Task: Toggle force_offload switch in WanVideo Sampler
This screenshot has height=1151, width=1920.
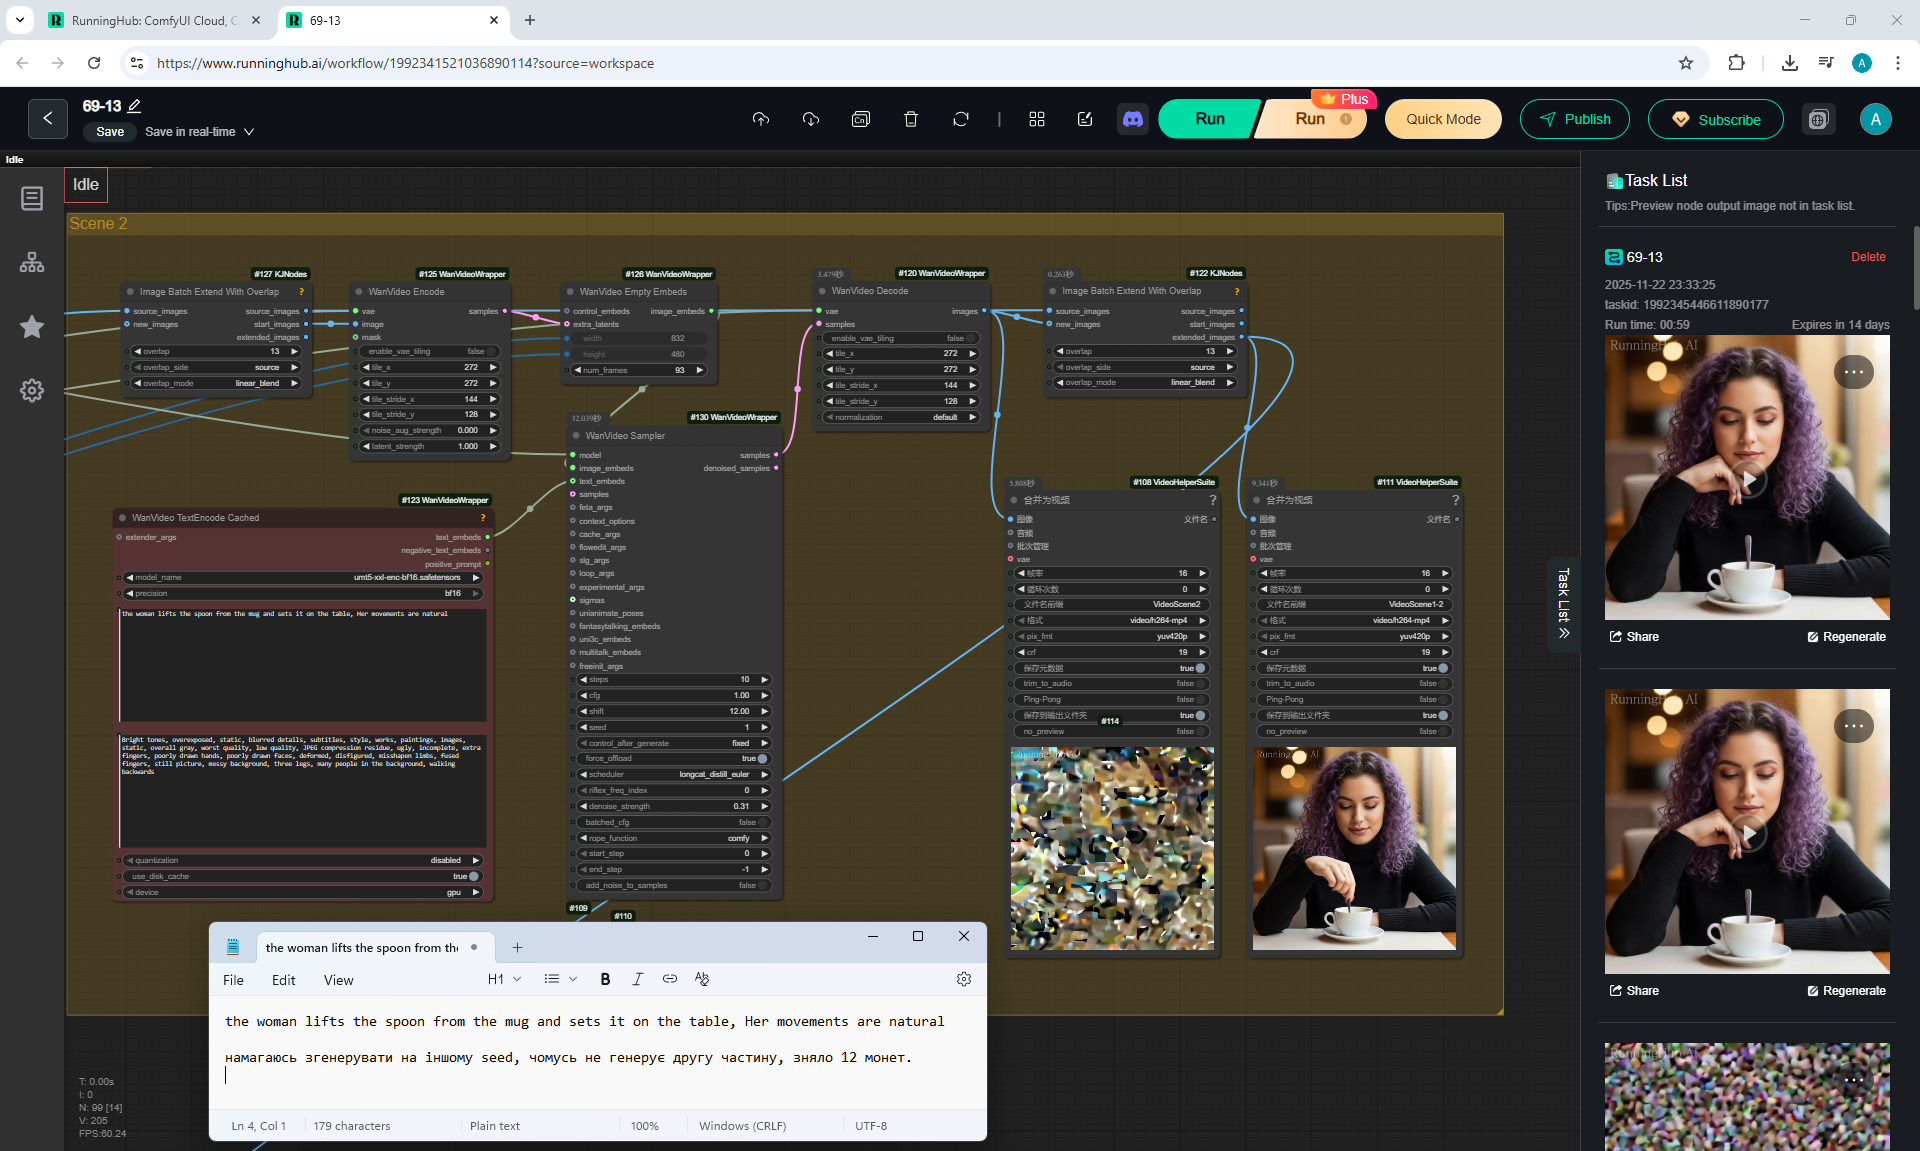Action: 762,759
